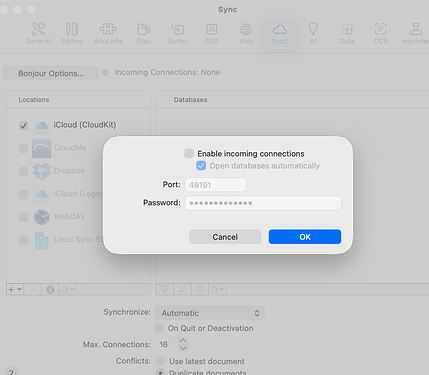Click the WebDAV globe icon
The width and height of the screenshot is (429, 375).
(x=42, y=217)
